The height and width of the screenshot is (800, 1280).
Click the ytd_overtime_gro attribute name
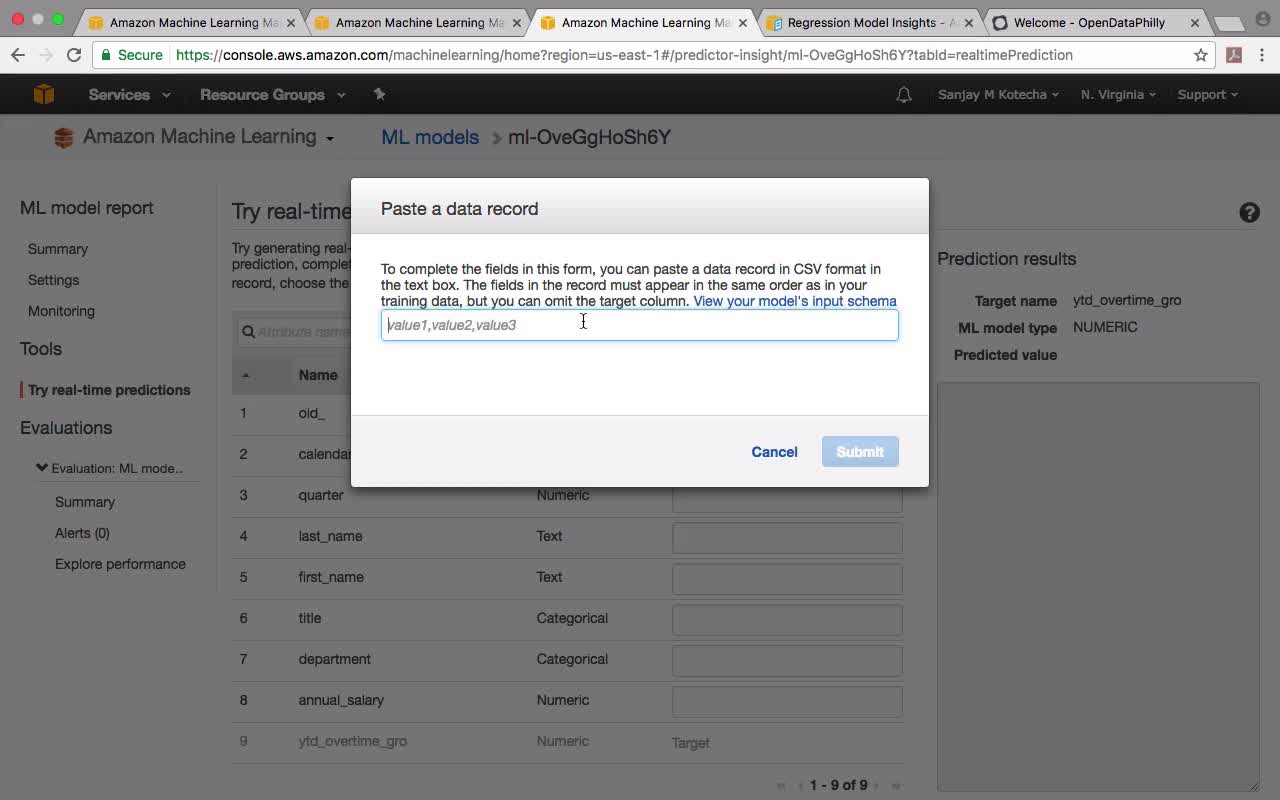coord(352,741)
